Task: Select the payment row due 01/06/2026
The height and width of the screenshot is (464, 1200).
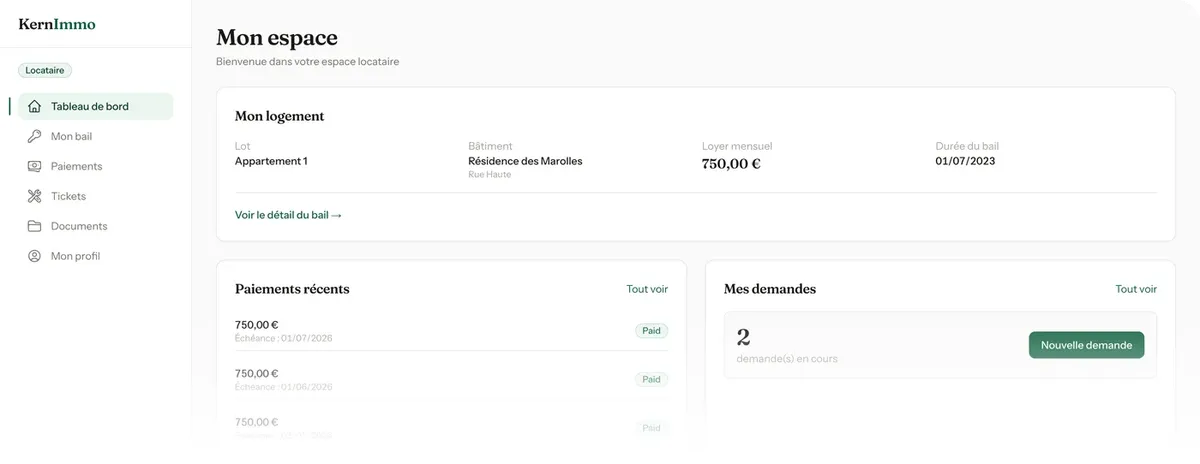Action: click(451, 380)
